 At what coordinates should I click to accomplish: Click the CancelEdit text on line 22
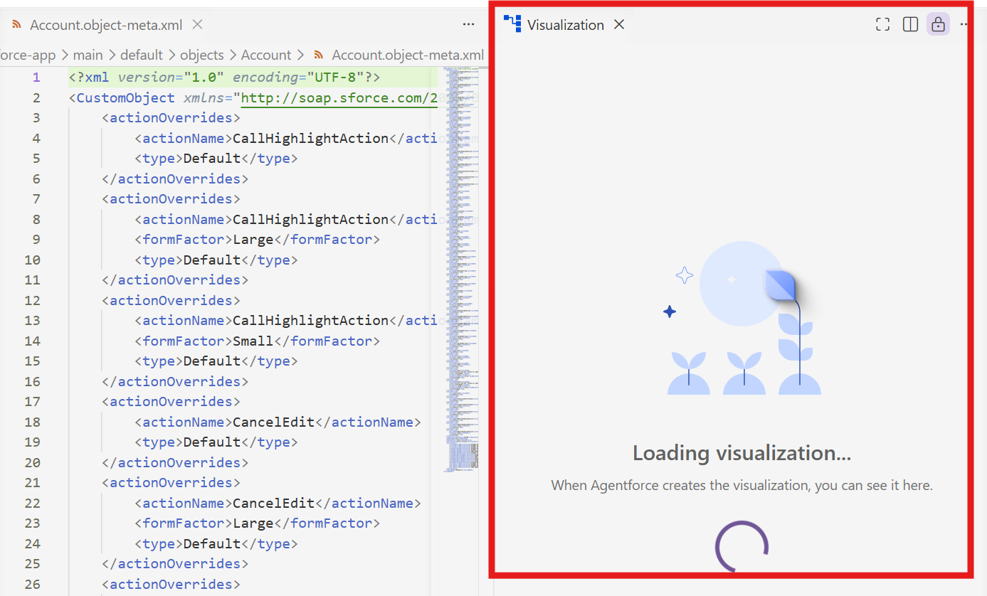point(273,503)
